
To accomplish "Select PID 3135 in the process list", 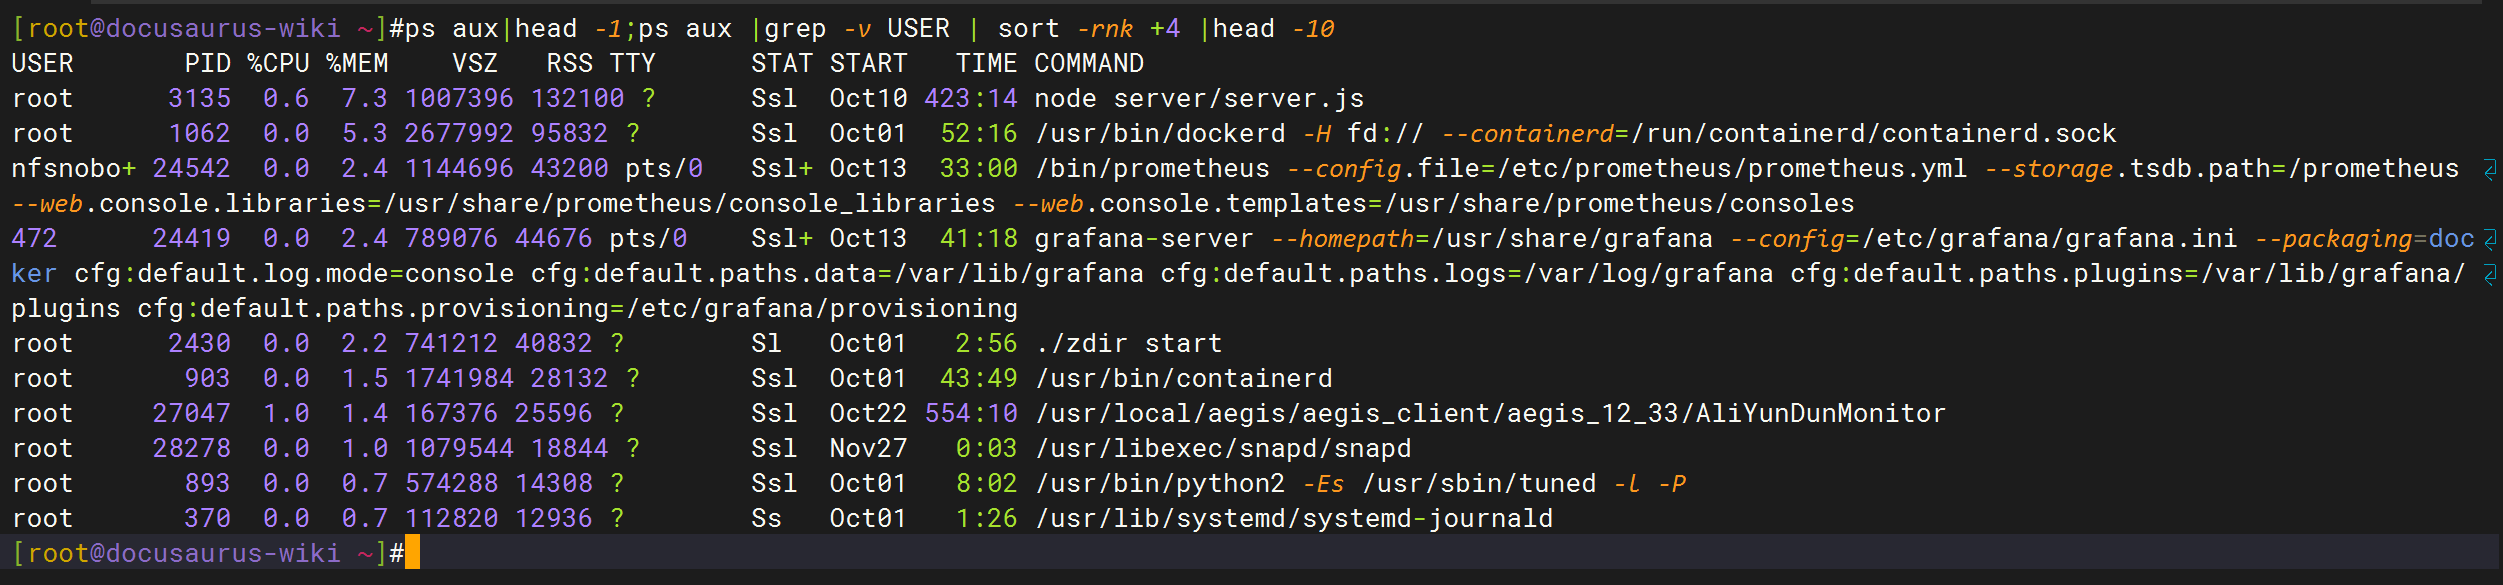I will point(200,99).
